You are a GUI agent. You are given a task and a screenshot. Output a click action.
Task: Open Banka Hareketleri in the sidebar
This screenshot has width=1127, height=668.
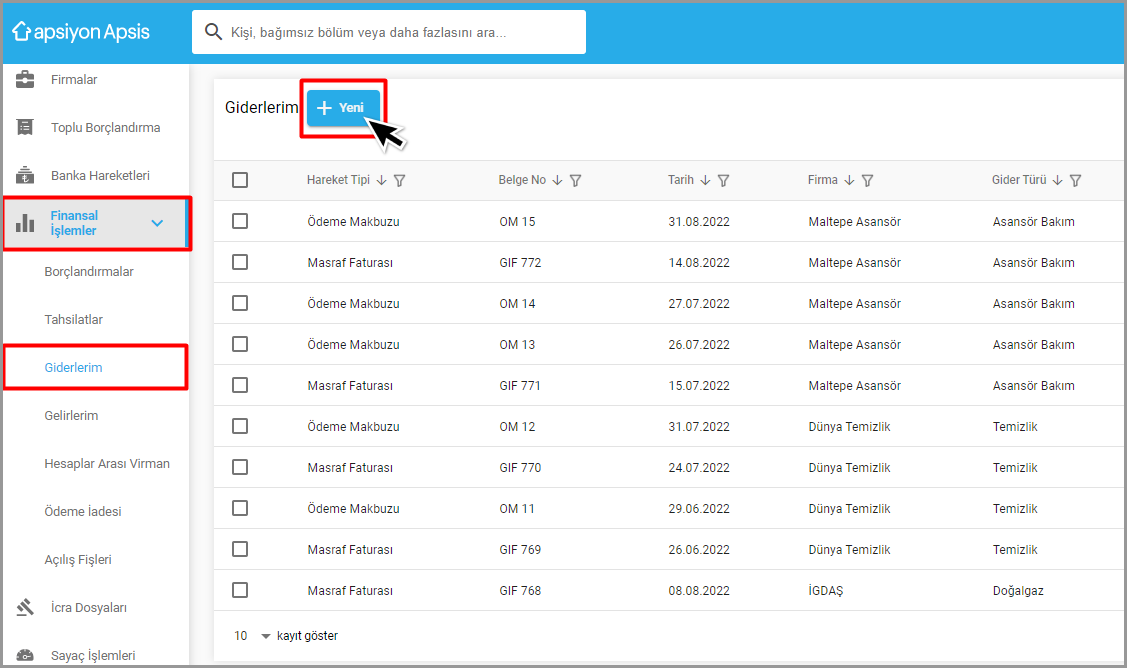point(100,175)
